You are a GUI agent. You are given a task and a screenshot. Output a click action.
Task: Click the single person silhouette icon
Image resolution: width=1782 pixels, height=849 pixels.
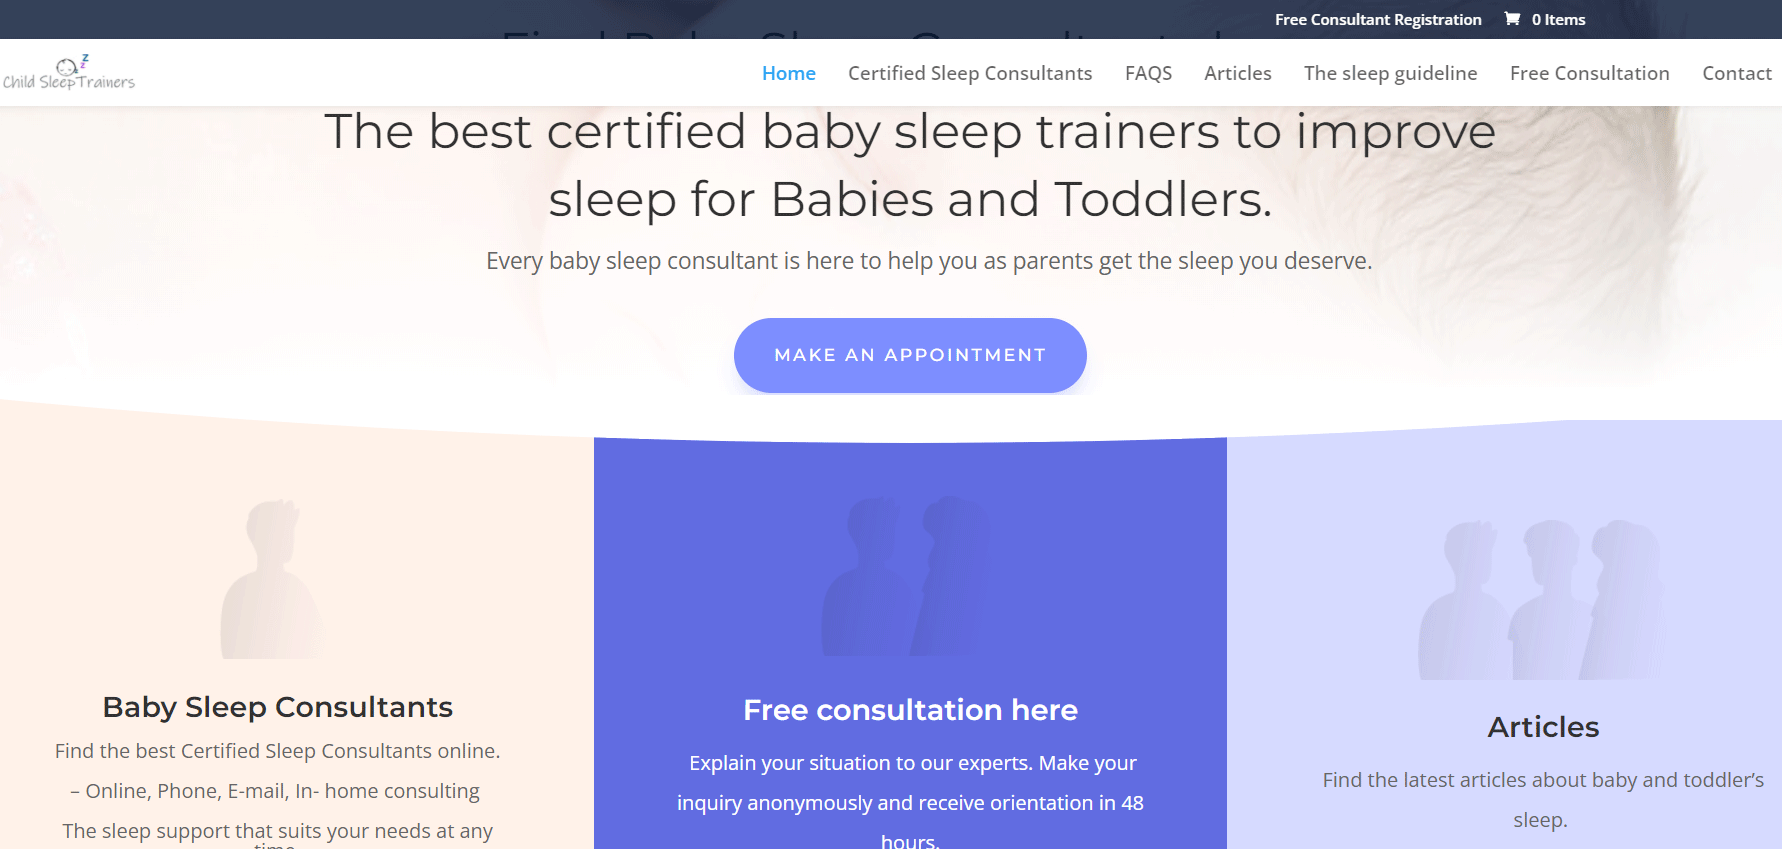click(272, 579)
